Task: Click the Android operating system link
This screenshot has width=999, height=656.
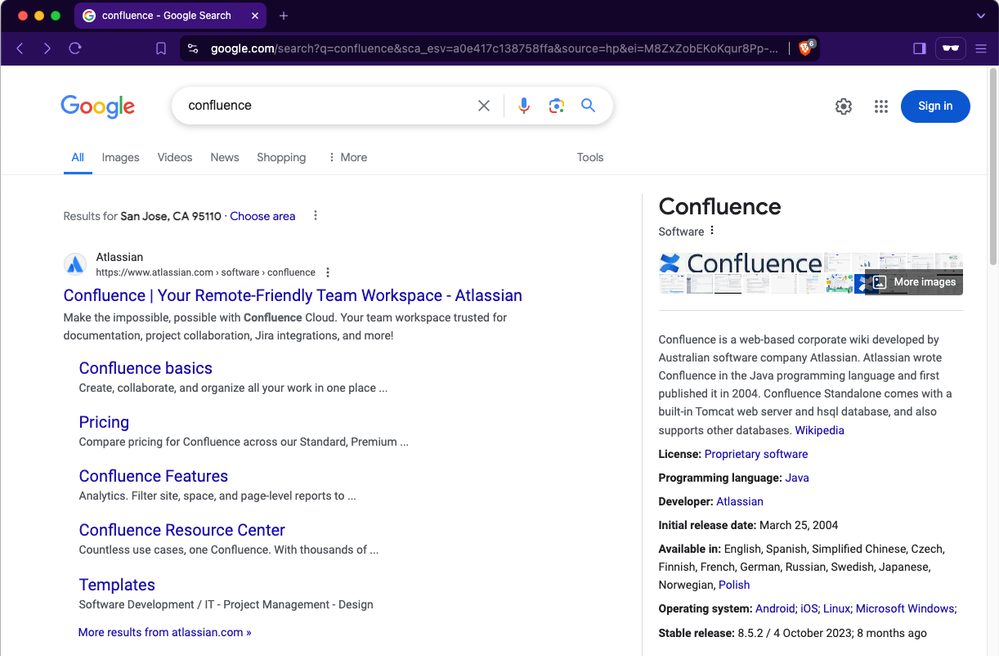Action: pyautogui.click(x=775, y=608)
